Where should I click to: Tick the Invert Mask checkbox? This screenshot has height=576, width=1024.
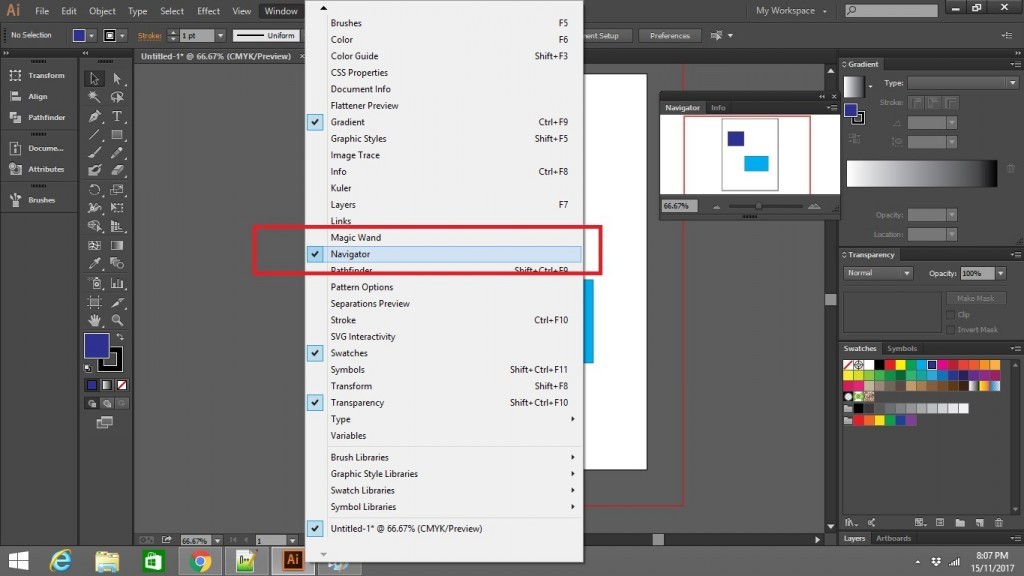click(950, 330)
